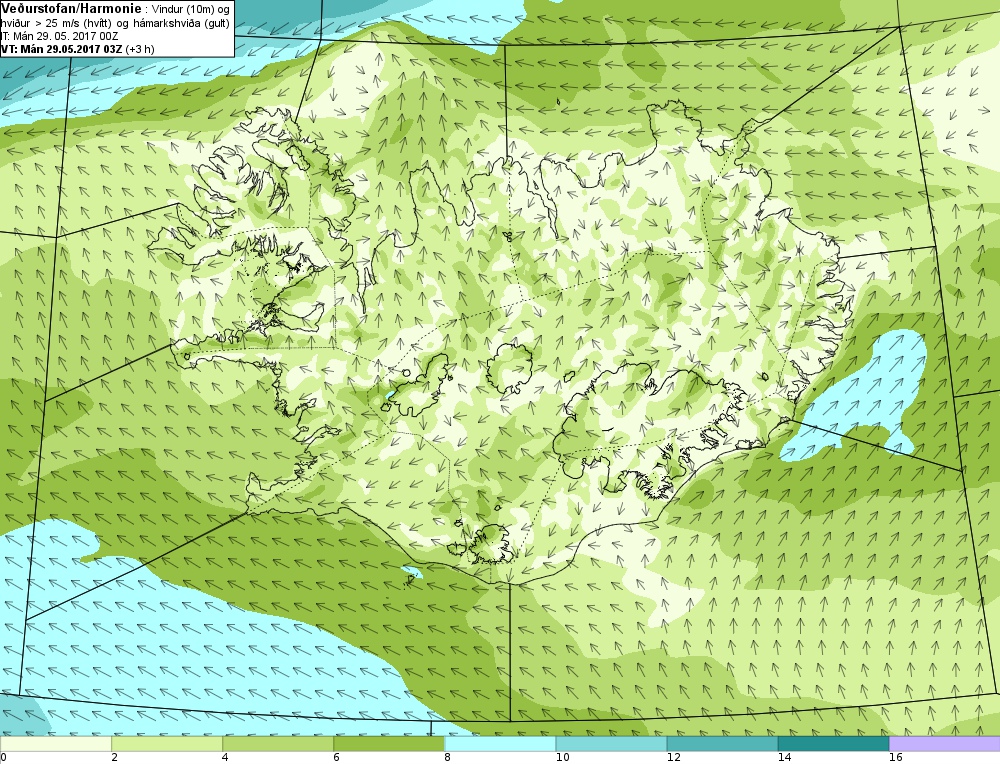The width and height of the screenshot is (1000, 764).
Task: Click the legend scale label "4"
Action: 225,758
